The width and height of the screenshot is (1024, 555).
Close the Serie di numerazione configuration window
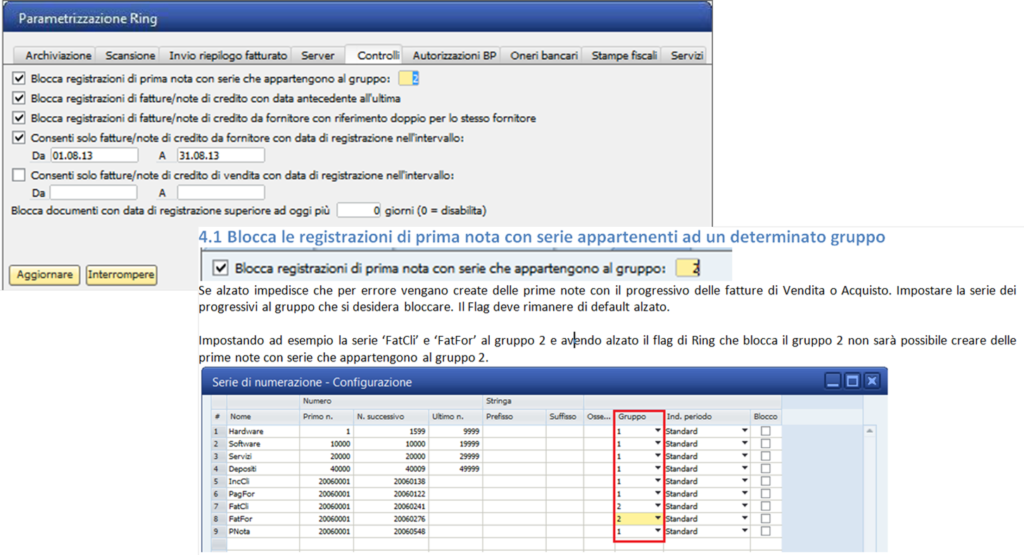872,381
